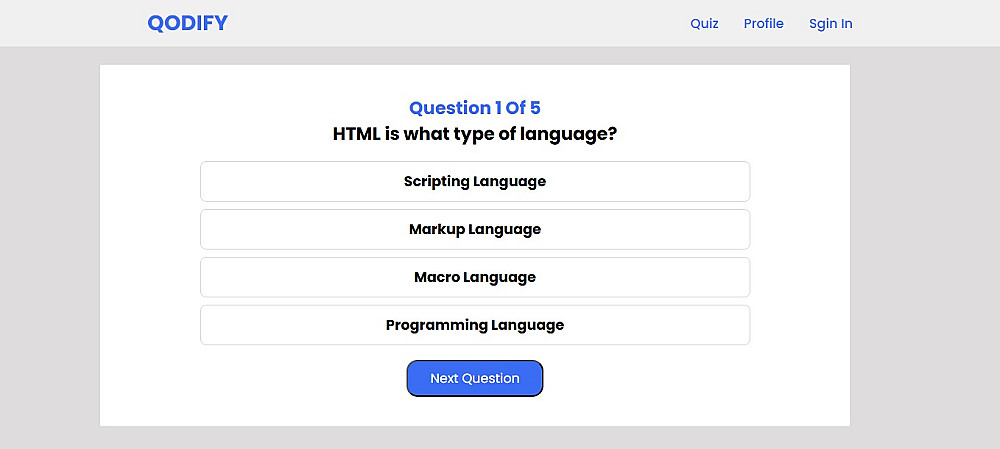Click the QODIFY logo
The image size is (1000, 449).
coord(187,23)
